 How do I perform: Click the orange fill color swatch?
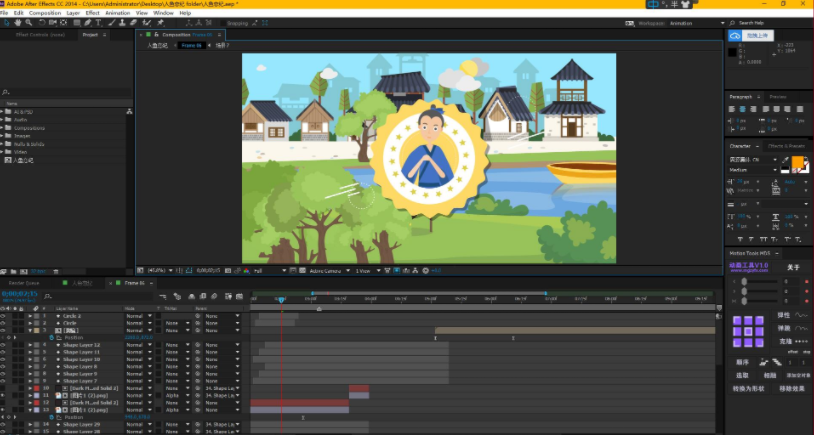pyautogui.click(x=798, y=162)
